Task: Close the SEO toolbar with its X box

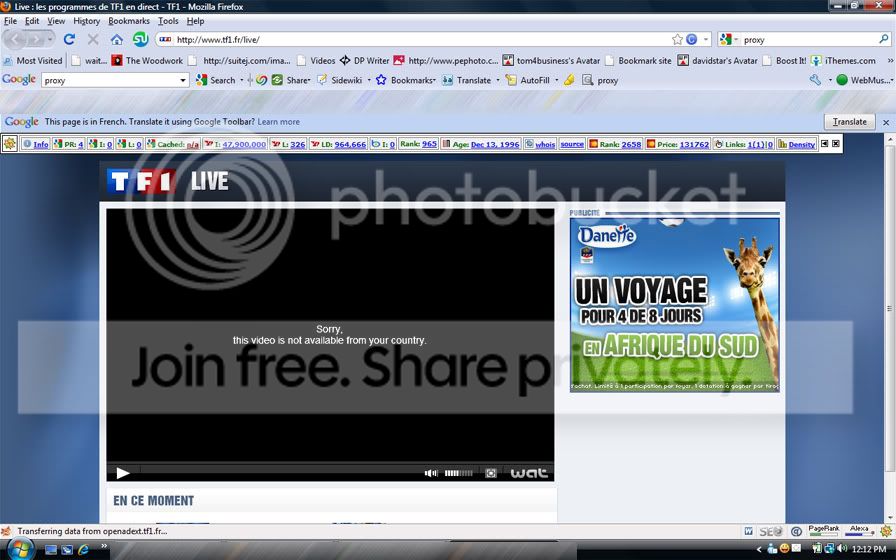Action: coord(836,143)
